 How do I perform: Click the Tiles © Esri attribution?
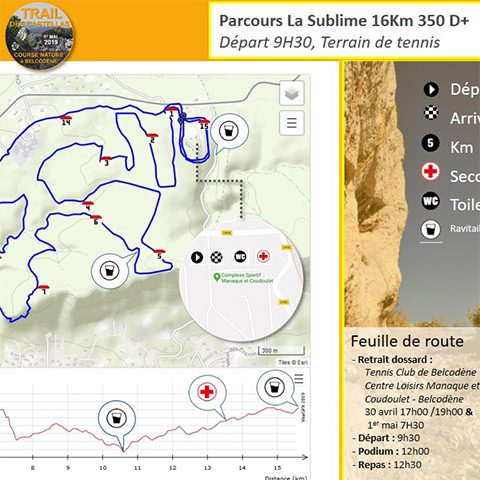click(x=293, y=362)
